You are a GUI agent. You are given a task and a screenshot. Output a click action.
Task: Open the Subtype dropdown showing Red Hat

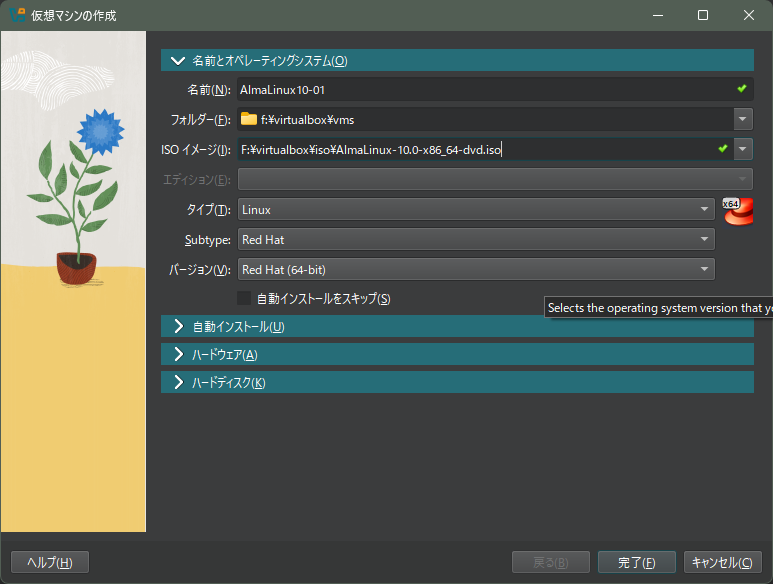[x=476, y=240]
